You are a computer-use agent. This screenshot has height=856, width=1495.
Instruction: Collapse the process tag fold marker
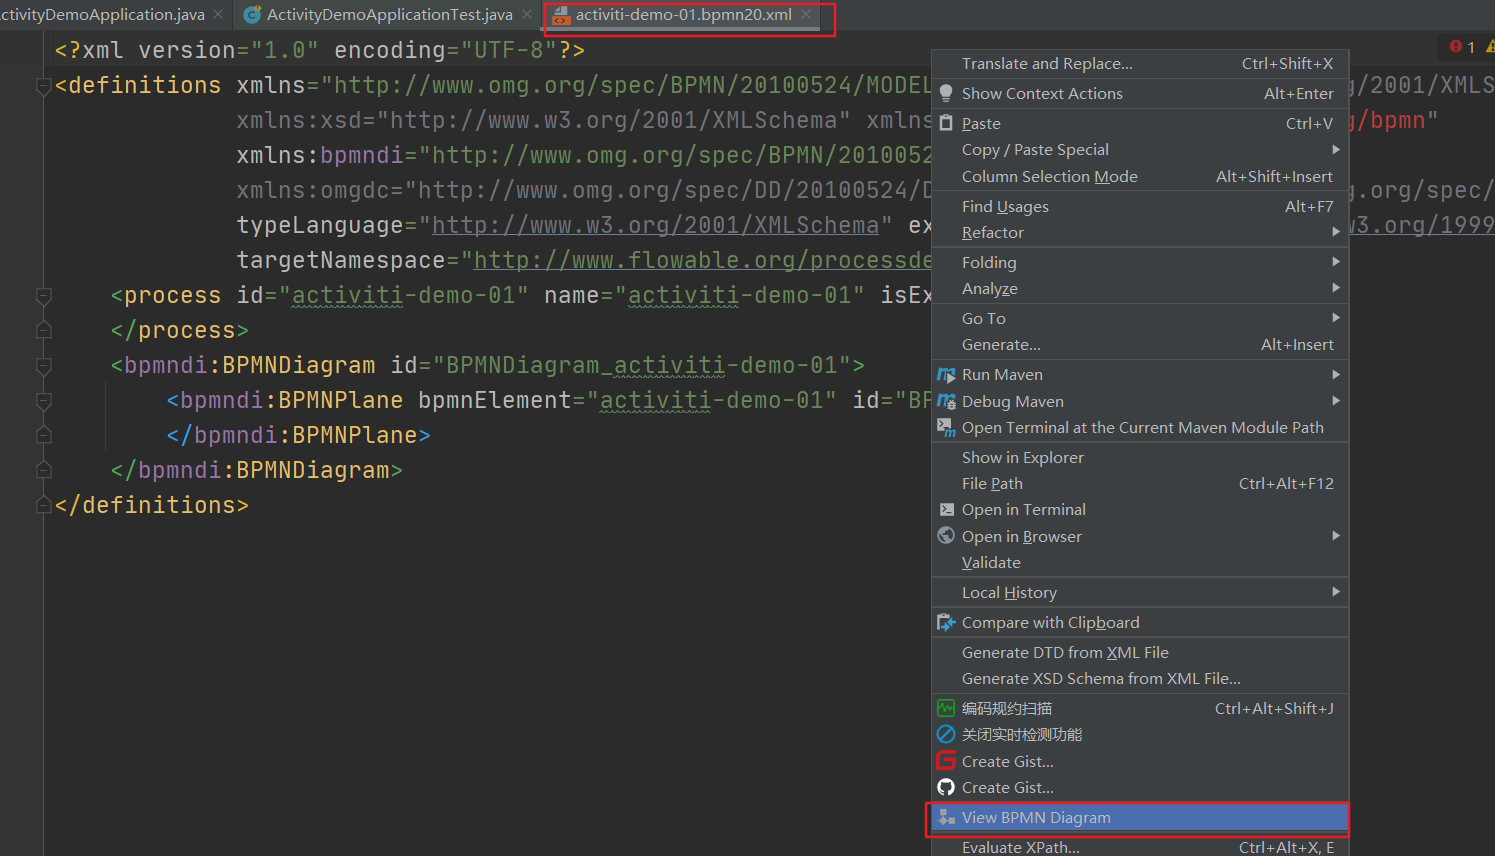[43, 296]
